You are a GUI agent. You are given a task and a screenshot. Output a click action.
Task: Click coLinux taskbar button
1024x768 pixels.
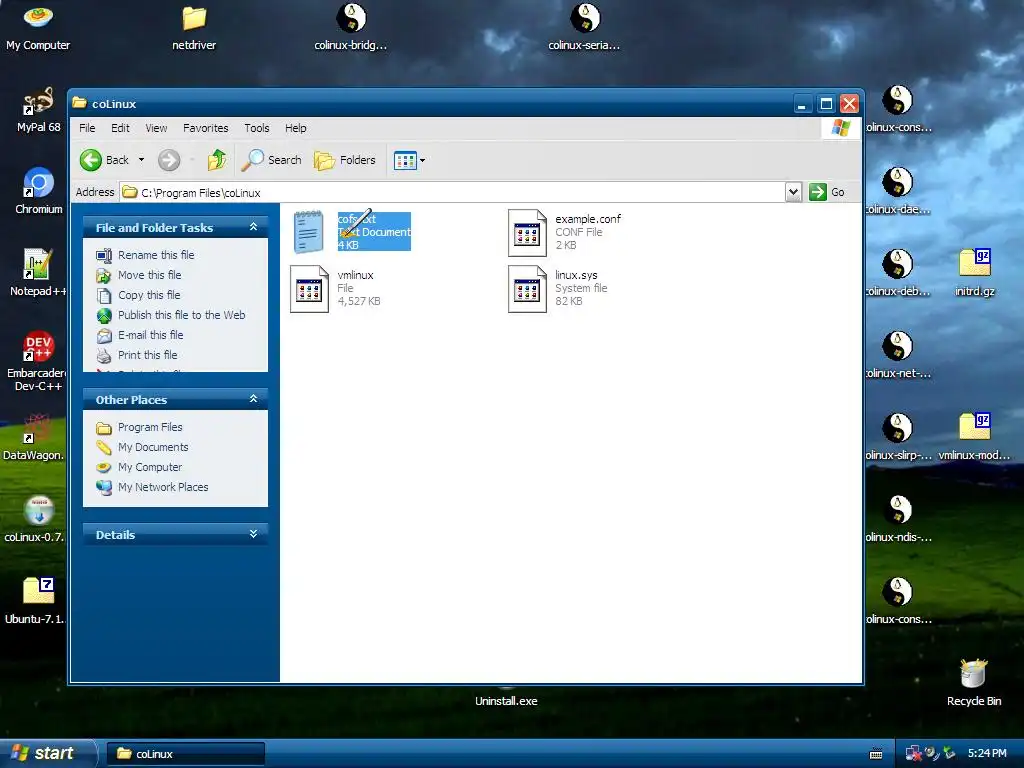(x=185, y=754)
